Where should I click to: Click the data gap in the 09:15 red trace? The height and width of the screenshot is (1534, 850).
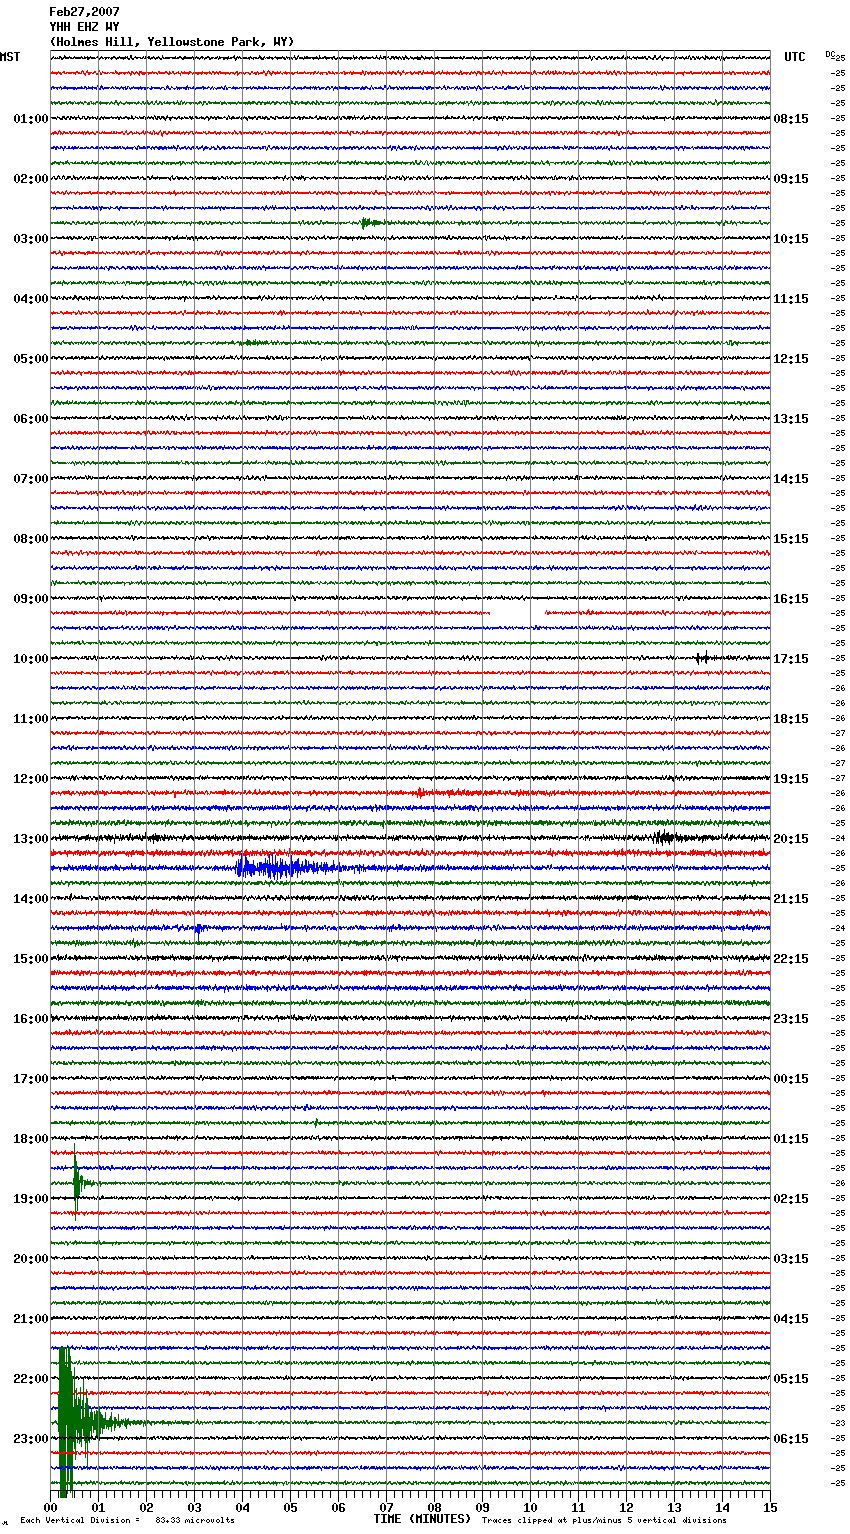(517, 613)
